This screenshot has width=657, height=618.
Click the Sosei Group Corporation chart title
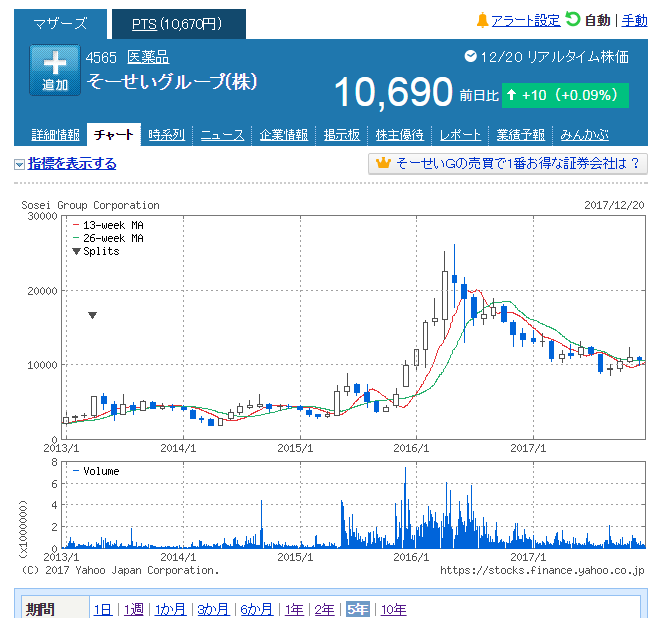pos(91,205)
